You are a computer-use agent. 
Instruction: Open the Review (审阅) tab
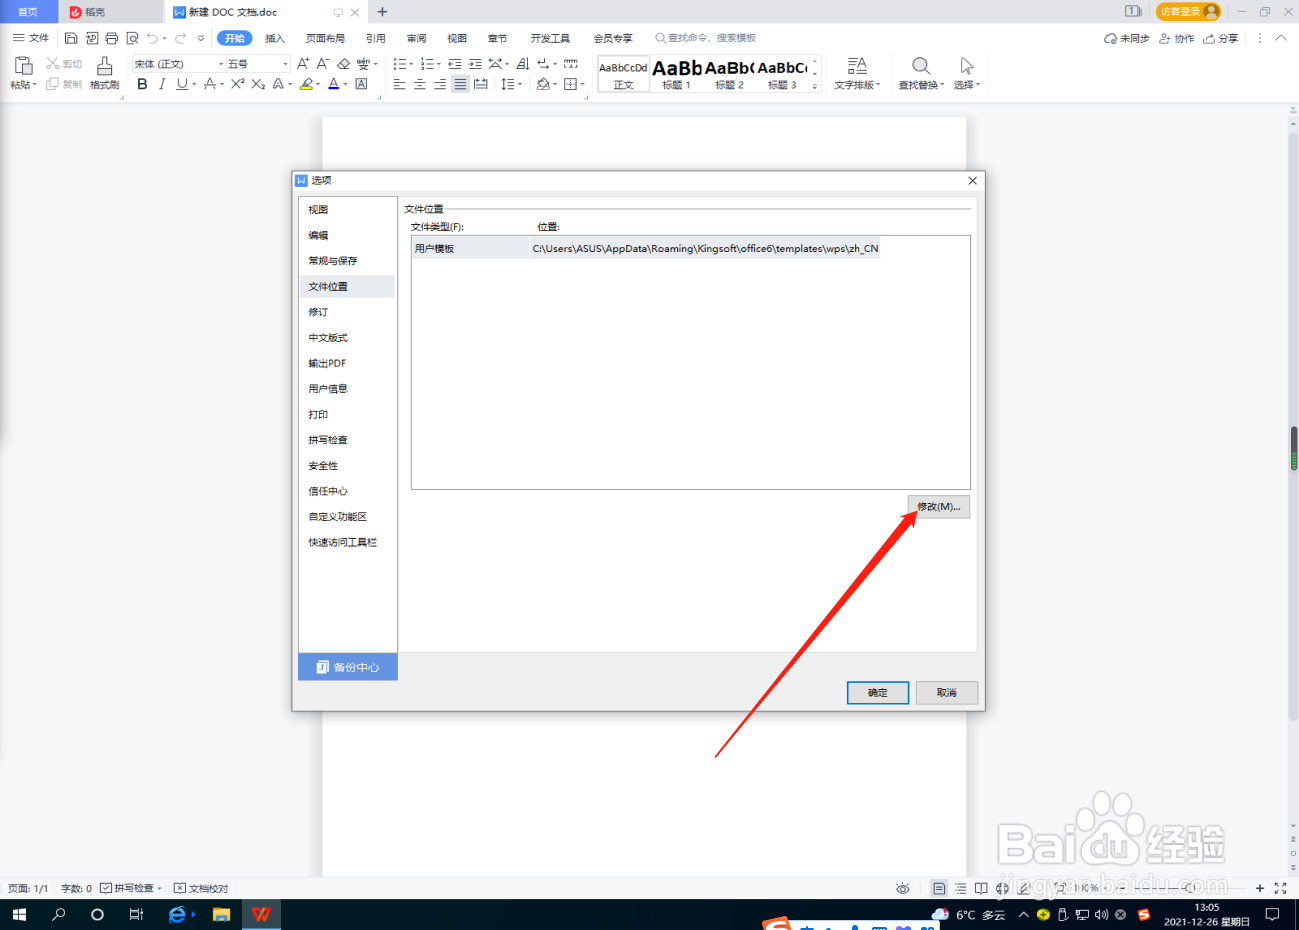coord(416,38)
